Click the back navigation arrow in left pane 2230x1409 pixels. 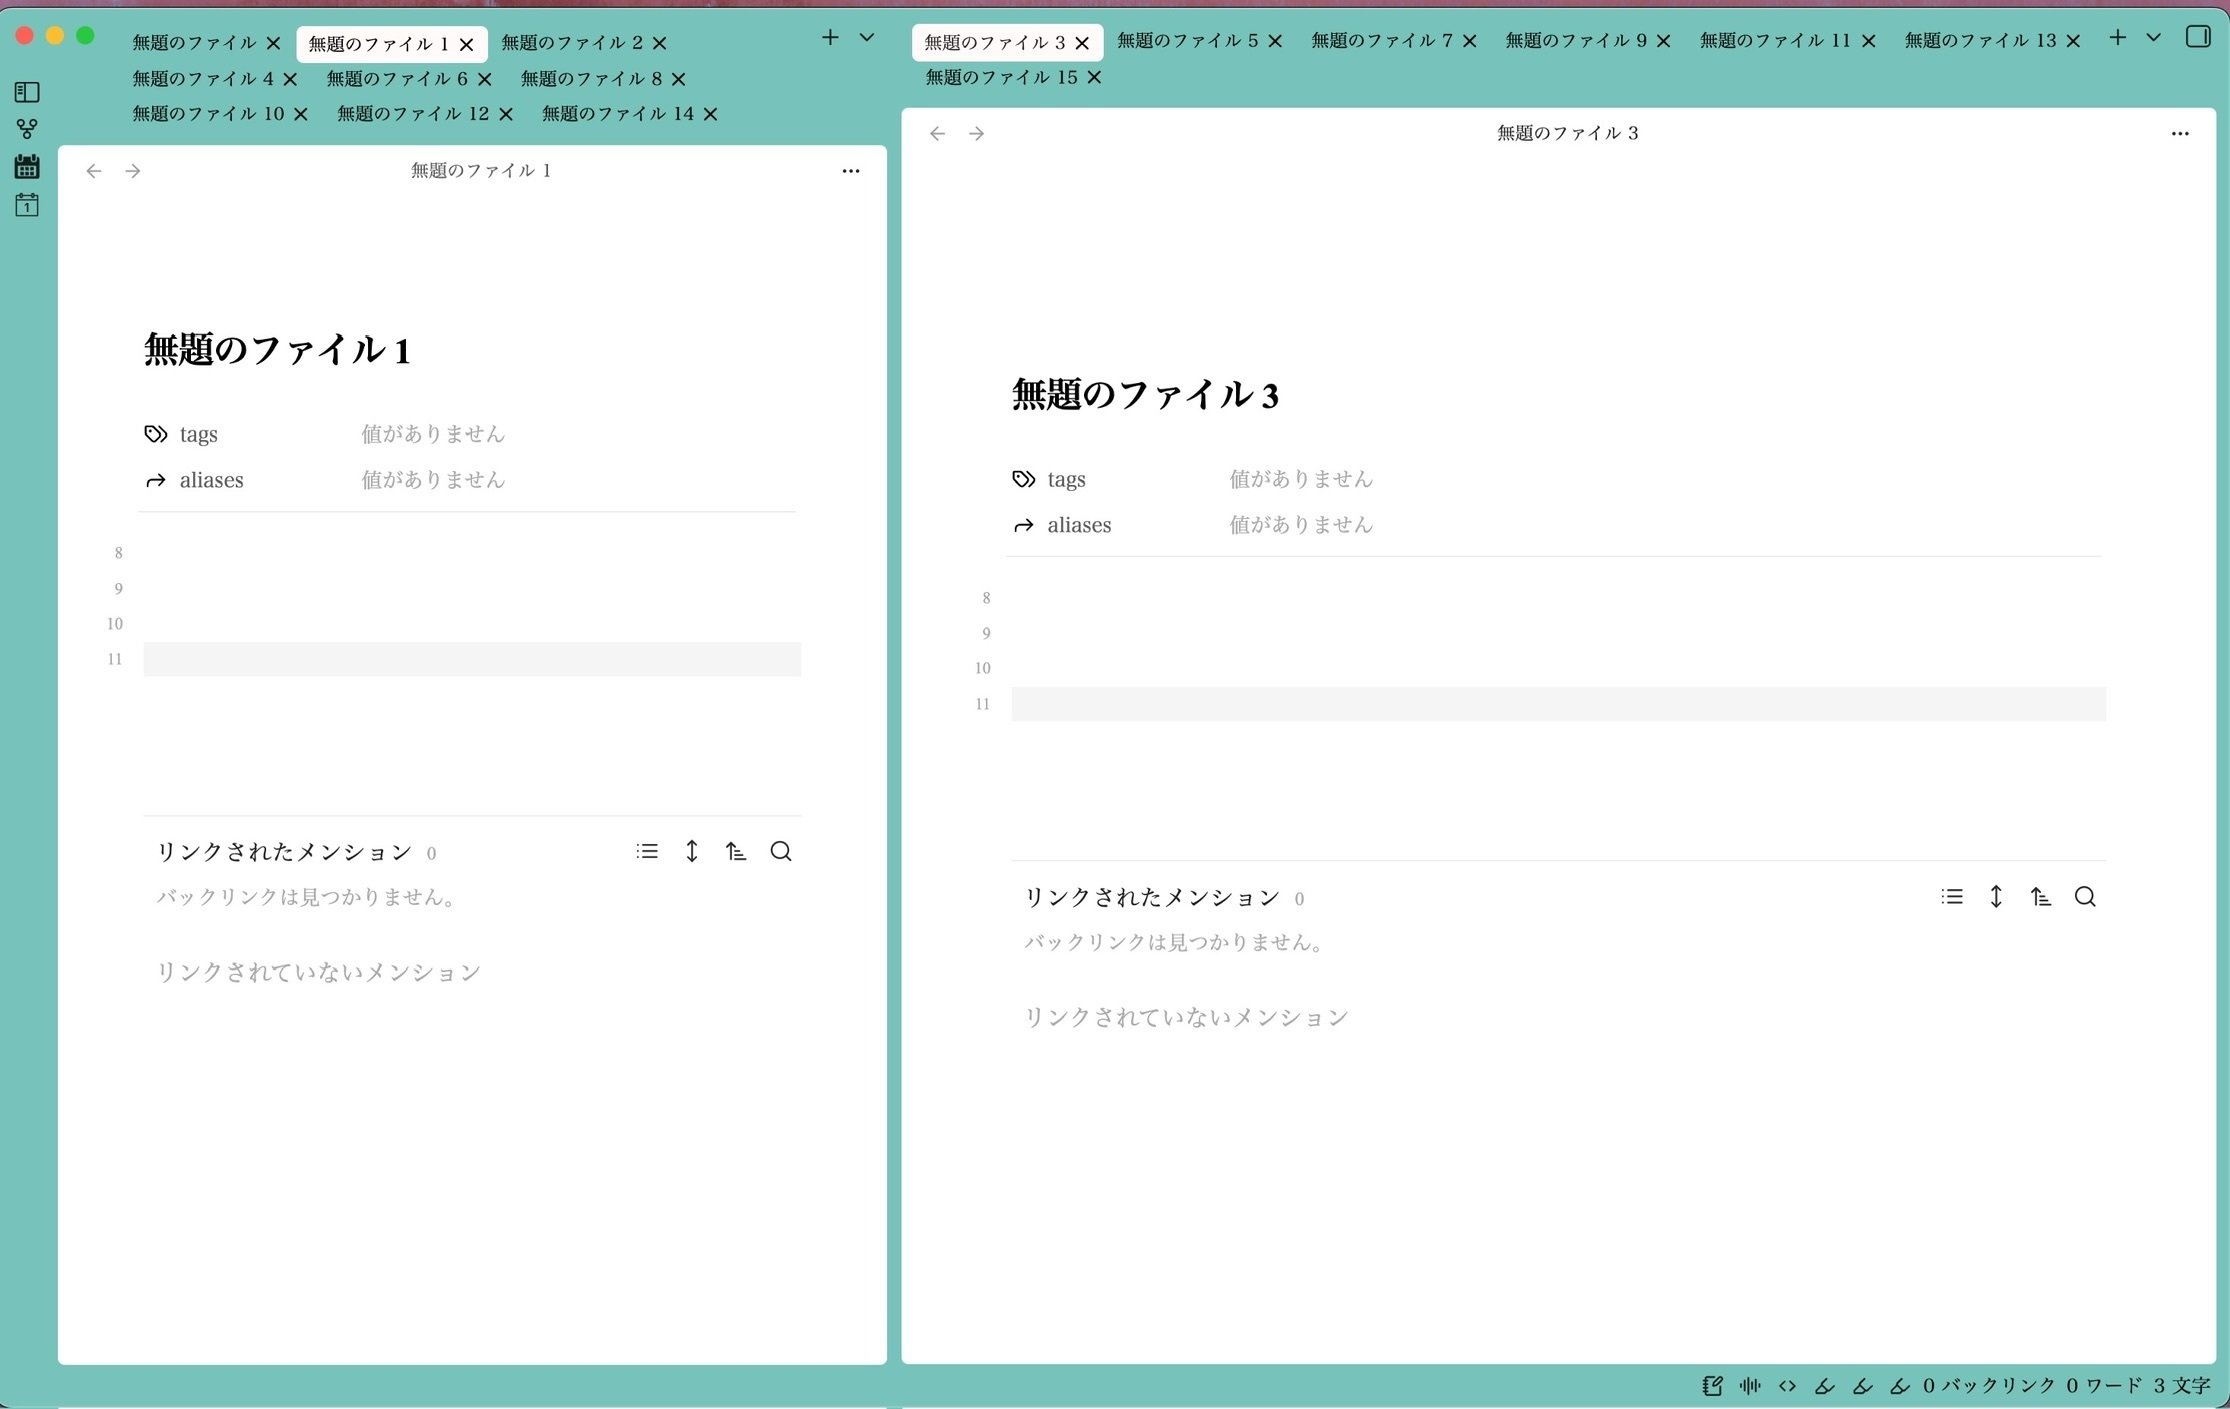93,170
